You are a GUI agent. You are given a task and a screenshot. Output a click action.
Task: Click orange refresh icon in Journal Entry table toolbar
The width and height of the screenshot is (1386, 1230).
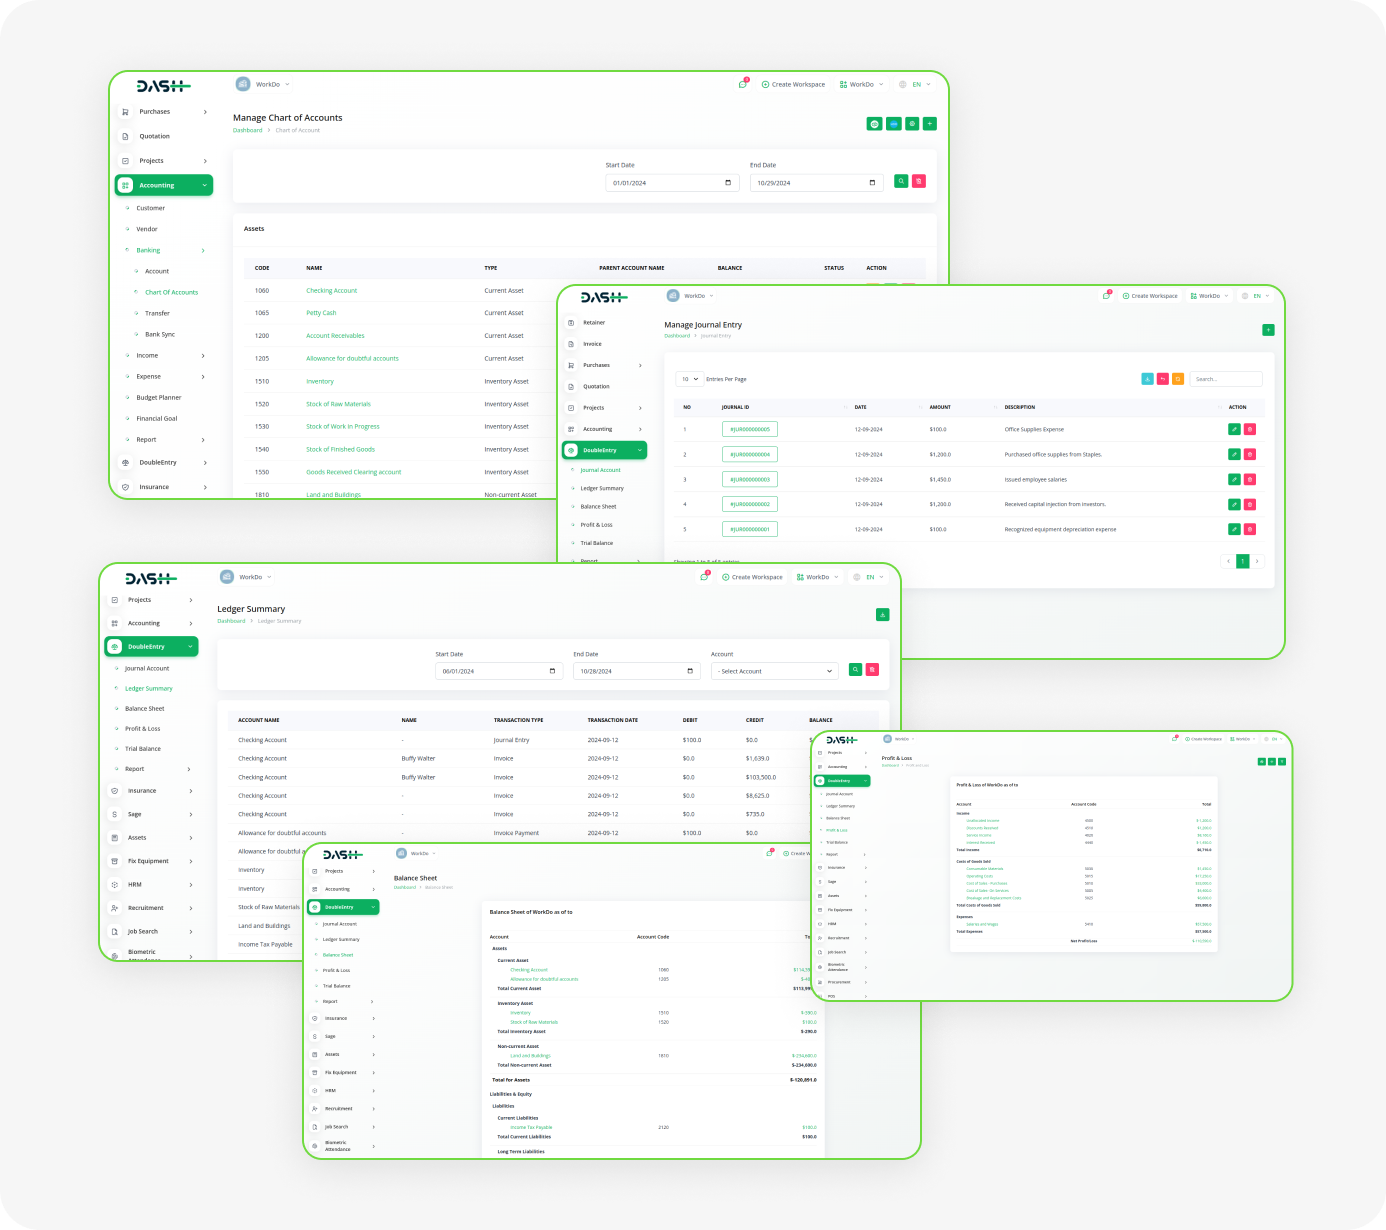[1178, 379]
